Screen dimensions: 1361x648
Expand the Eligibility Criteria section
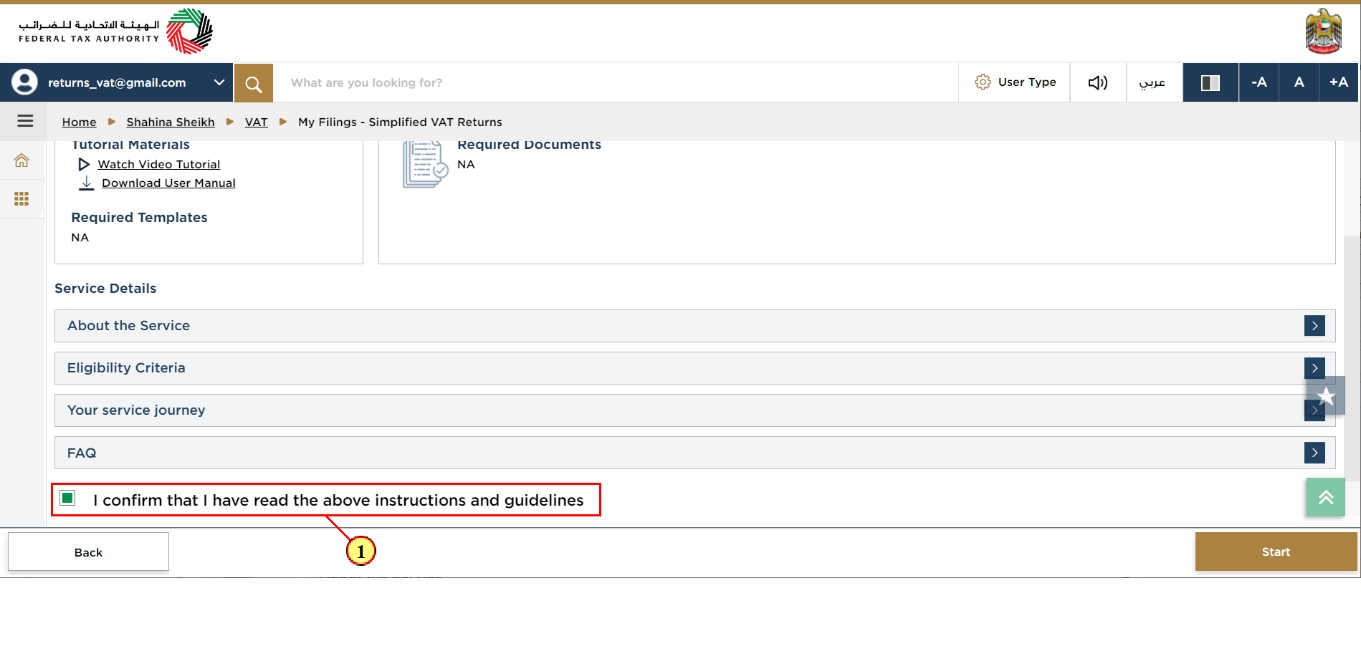click(695, 368)
